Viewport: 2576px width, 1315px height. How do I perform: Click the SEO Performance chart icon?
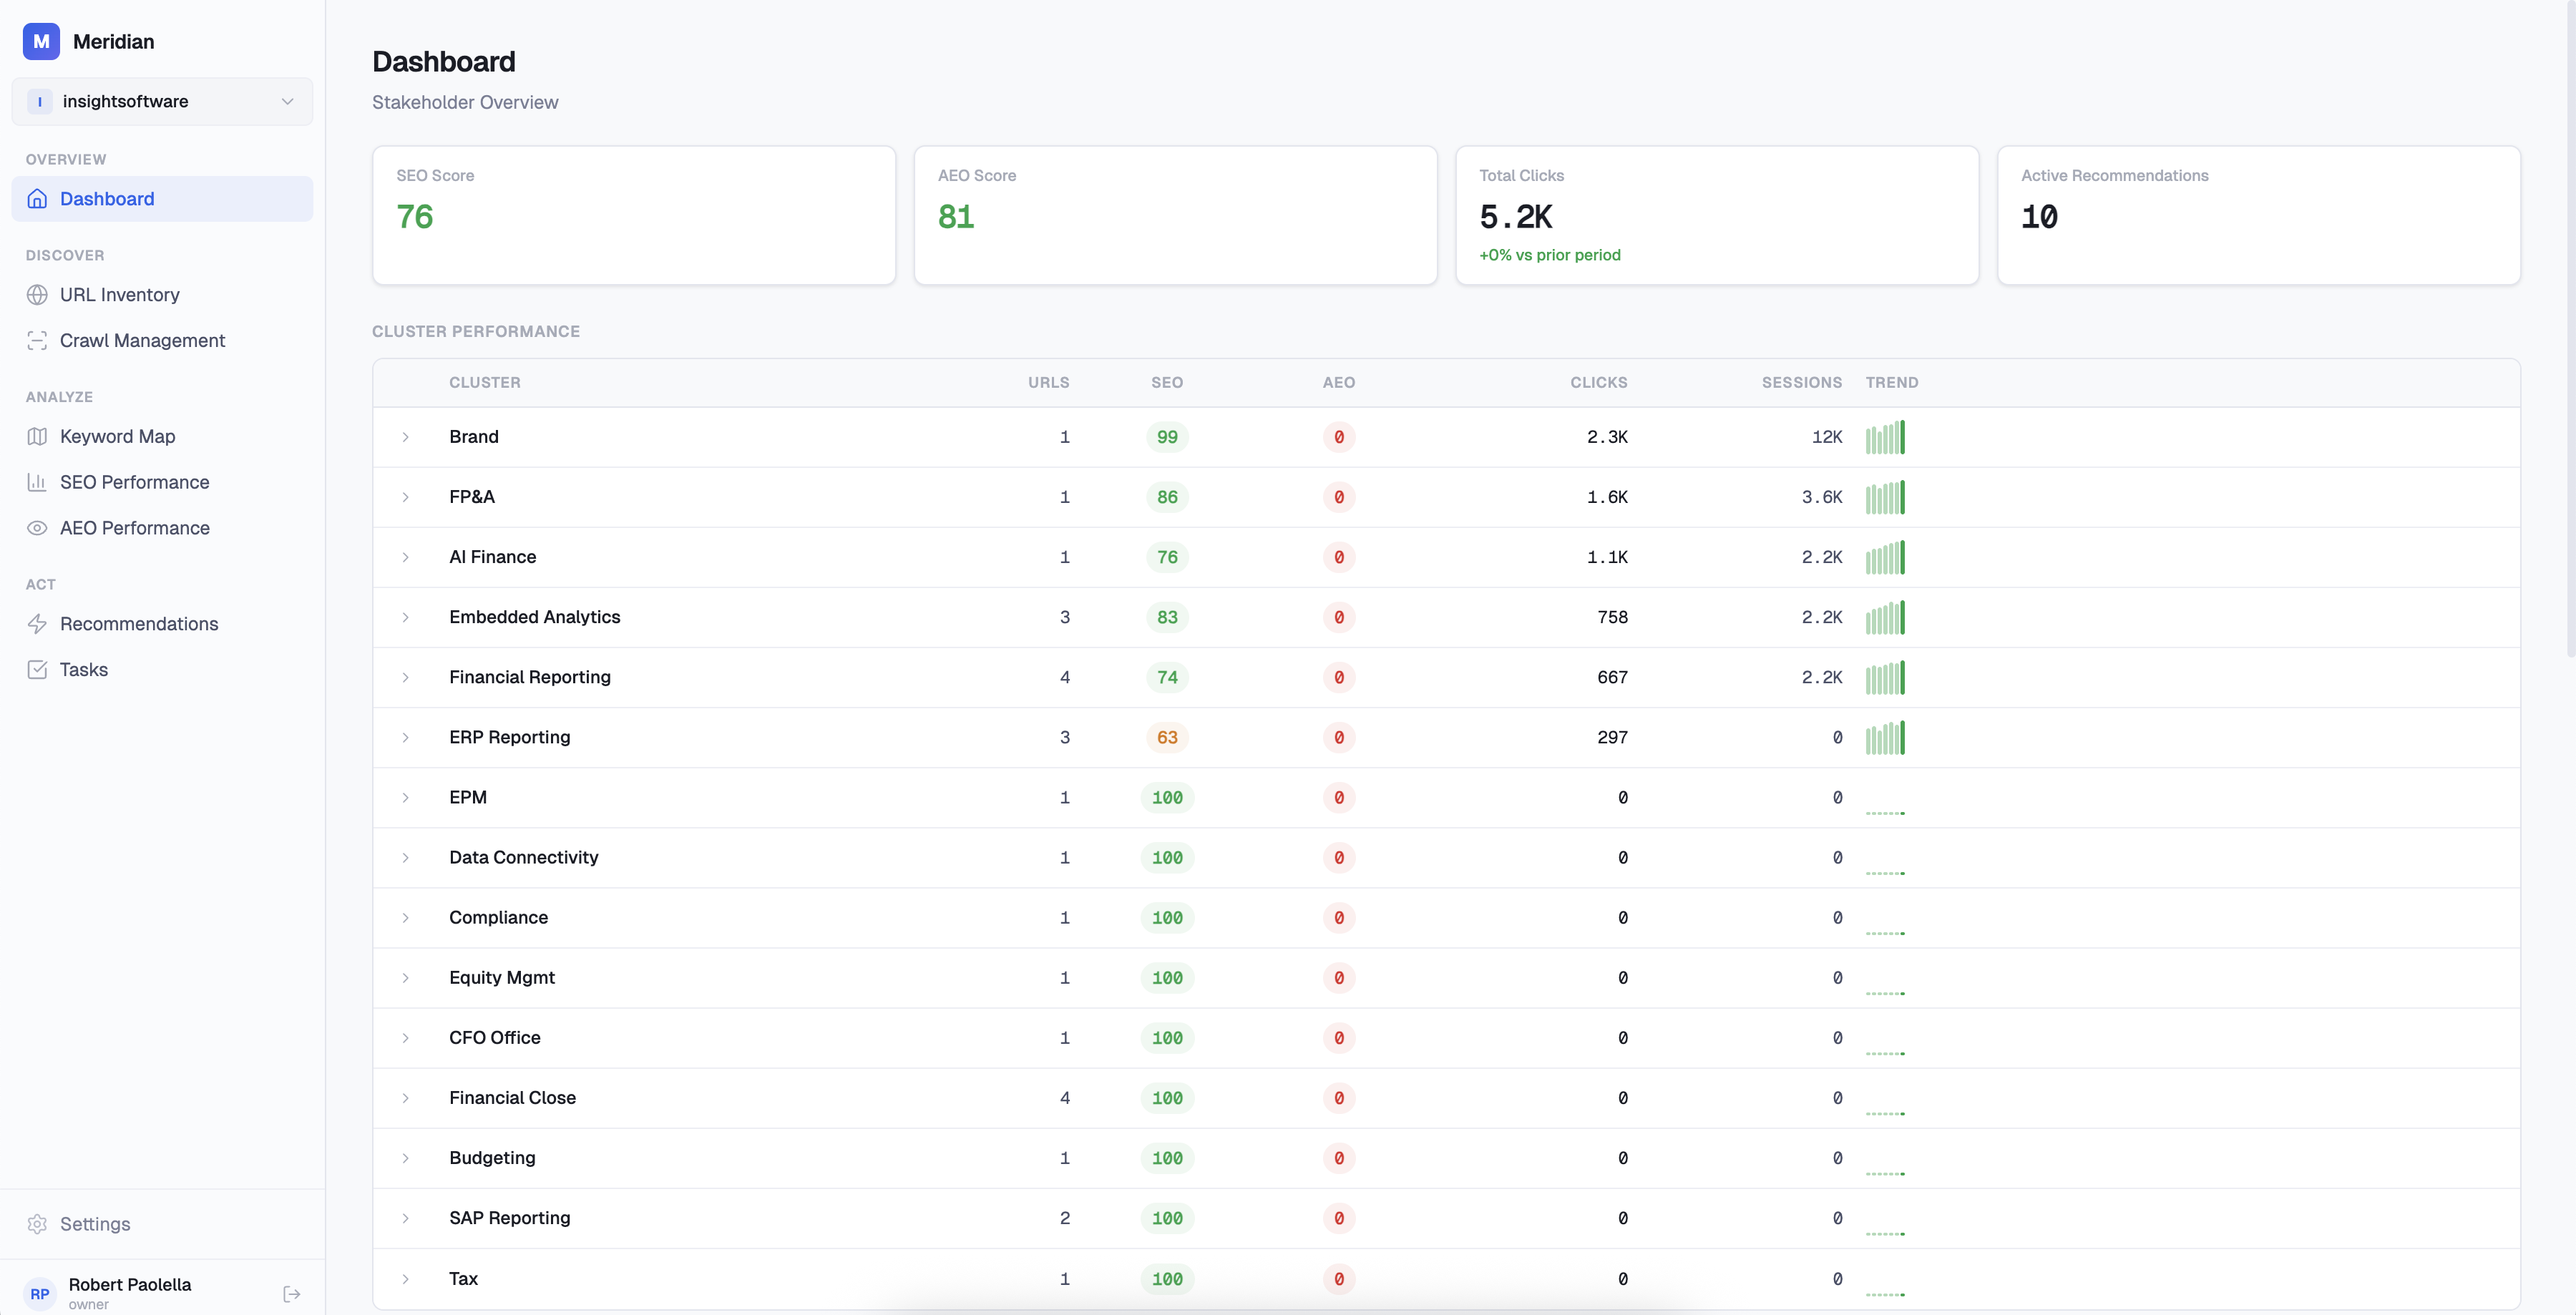pos(37,483)
